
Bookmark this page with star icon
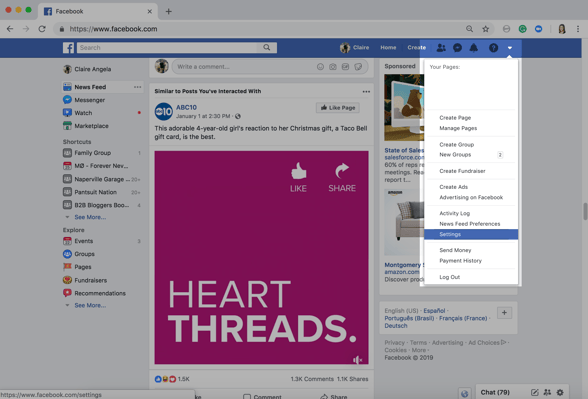[x=485, y=29]
